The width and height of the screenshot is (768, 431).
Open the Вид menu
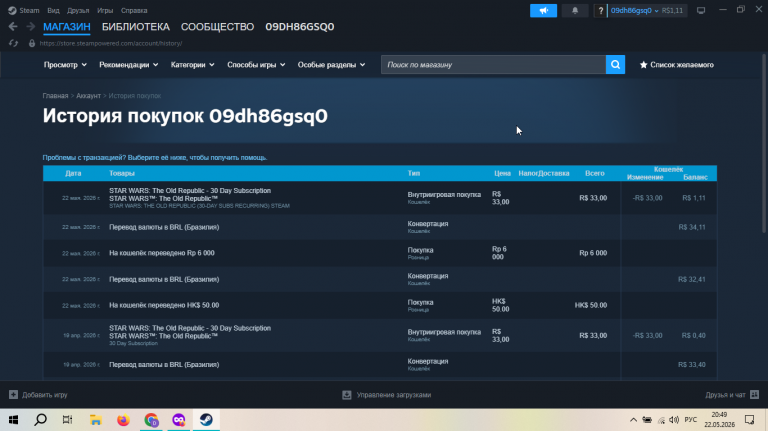pos(53,10)
